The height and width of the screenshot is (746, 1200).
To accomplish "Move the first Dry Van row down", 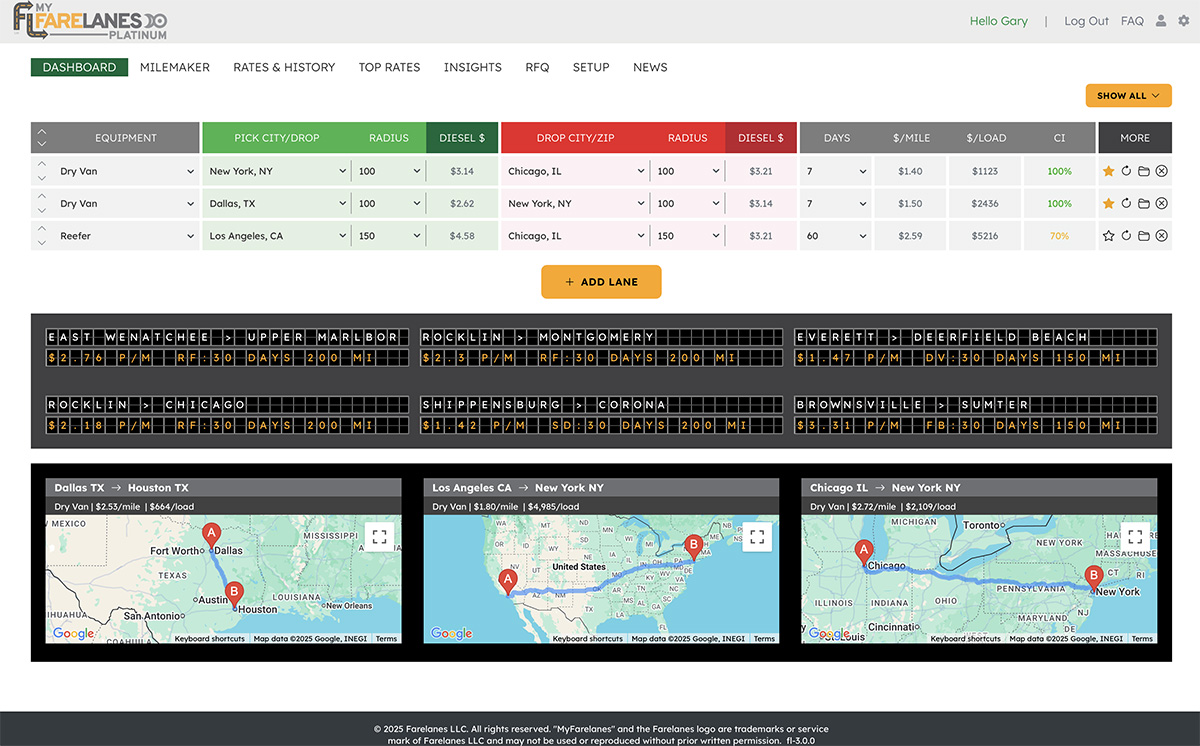I will pyautogui.click(x=42, y=179).
